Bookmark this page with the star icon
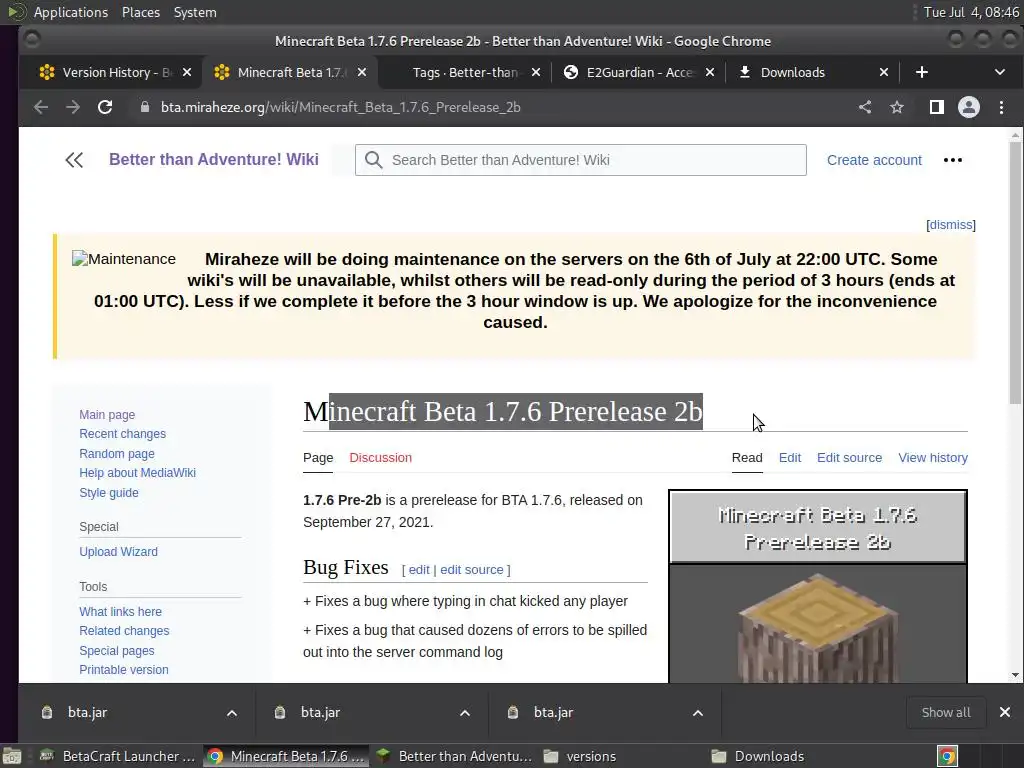The width and height of the screenshot is (1024, 768). (897, 107)
